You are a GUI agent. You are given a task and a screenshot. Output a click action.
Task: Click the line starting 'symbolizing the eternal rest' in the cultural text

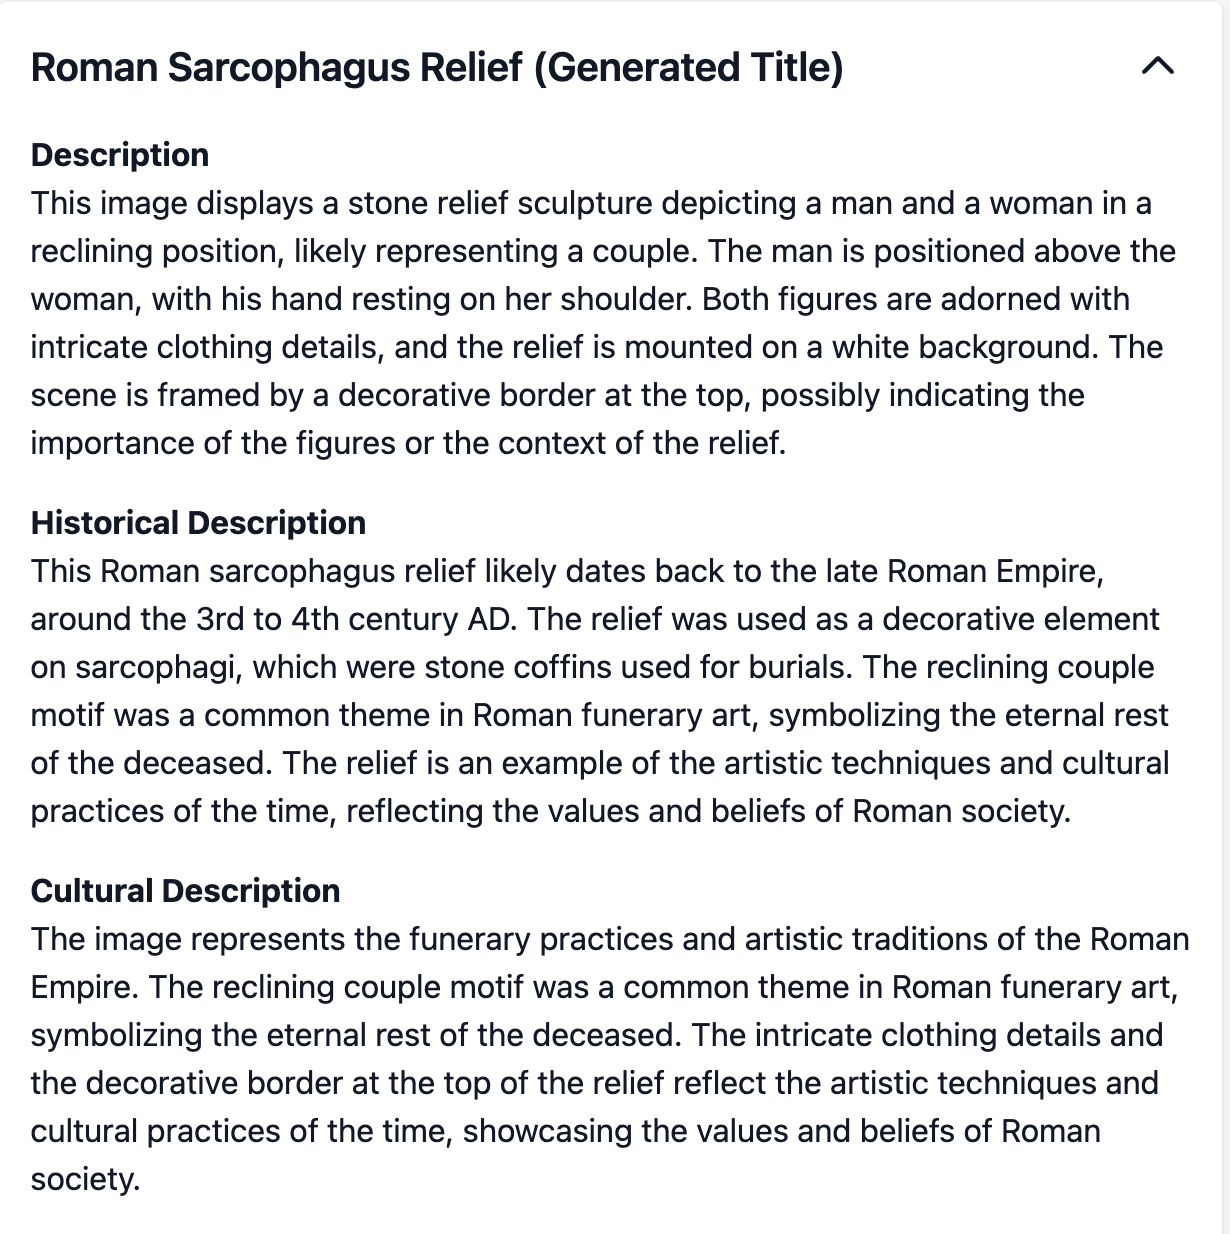pos(597,1035)
